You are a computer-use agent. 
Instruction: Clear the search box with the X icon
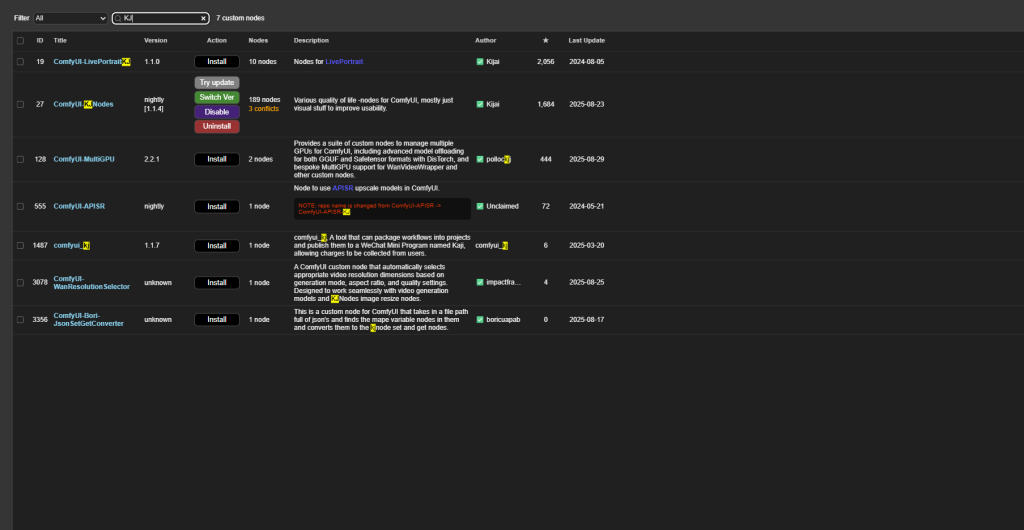203,18
